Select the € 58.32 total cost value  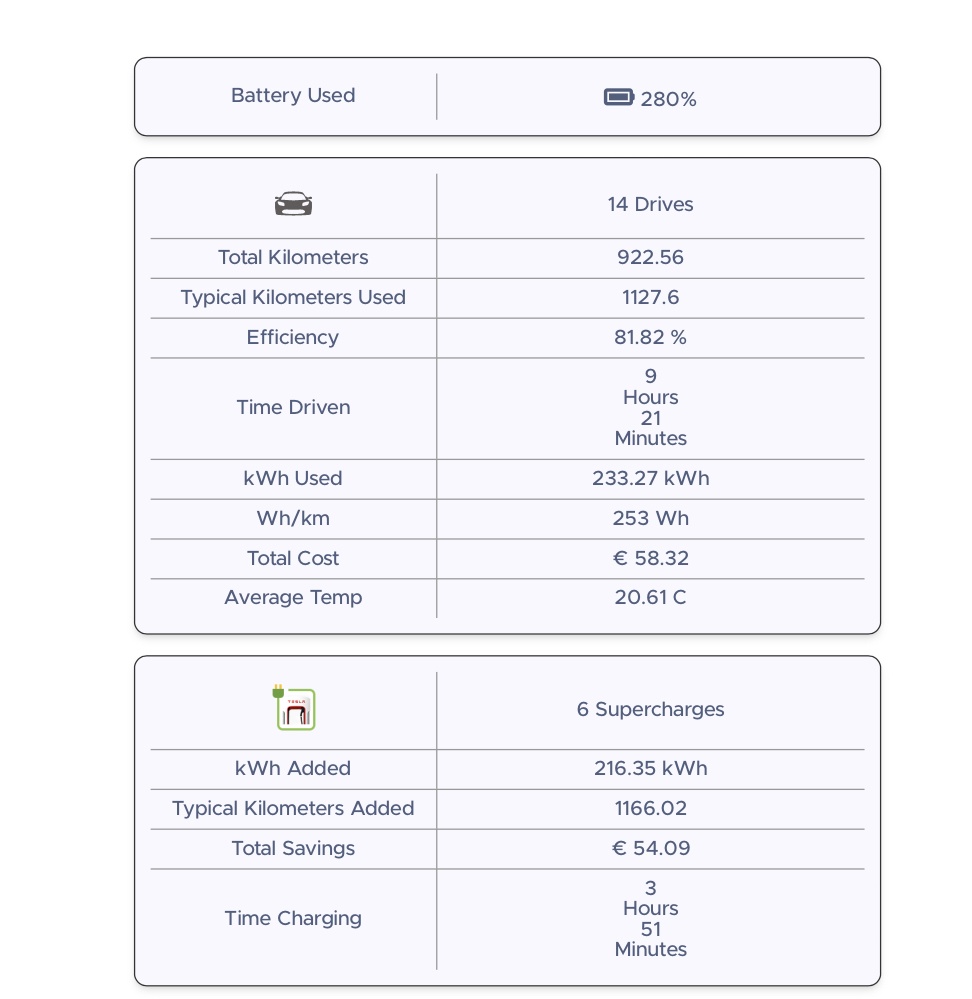(x=650, y=559)
